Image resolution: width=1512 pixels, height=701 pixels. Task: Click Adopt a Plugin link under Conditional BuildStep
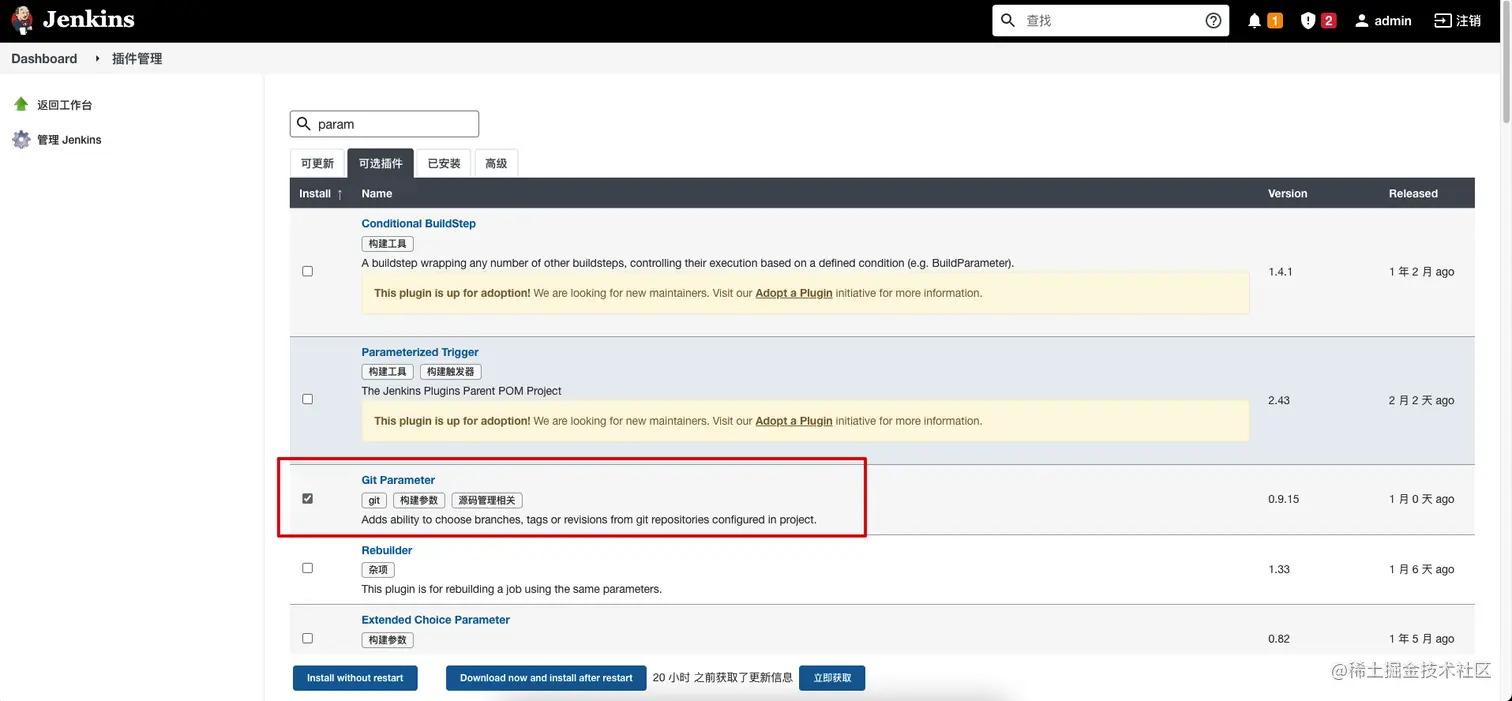pyautogui.click(x=794, y=293)
